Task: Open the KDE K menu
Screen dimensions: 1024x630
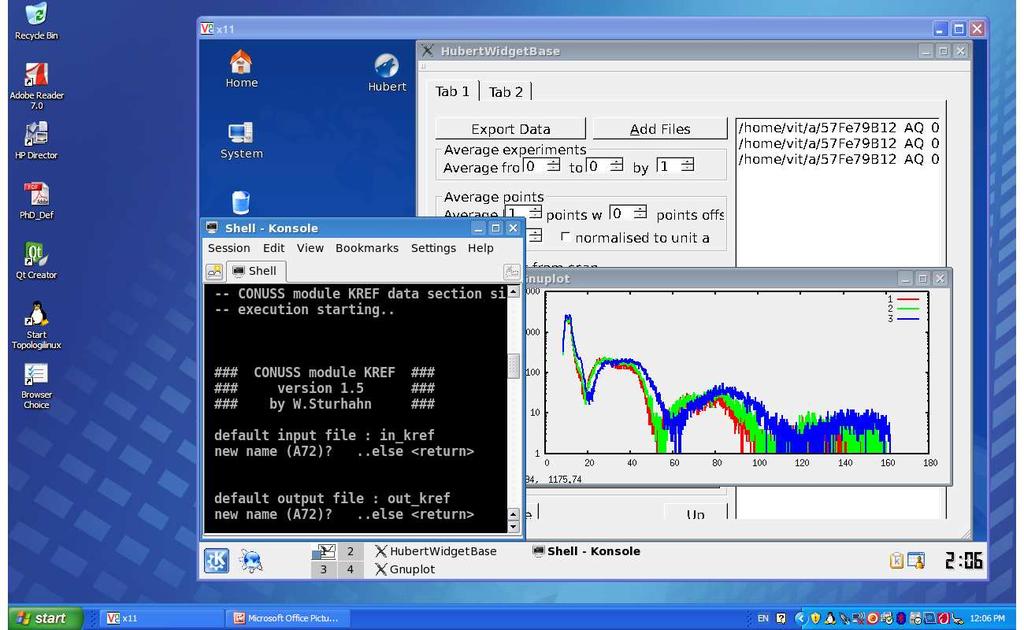Action: (x=216, y=560)
